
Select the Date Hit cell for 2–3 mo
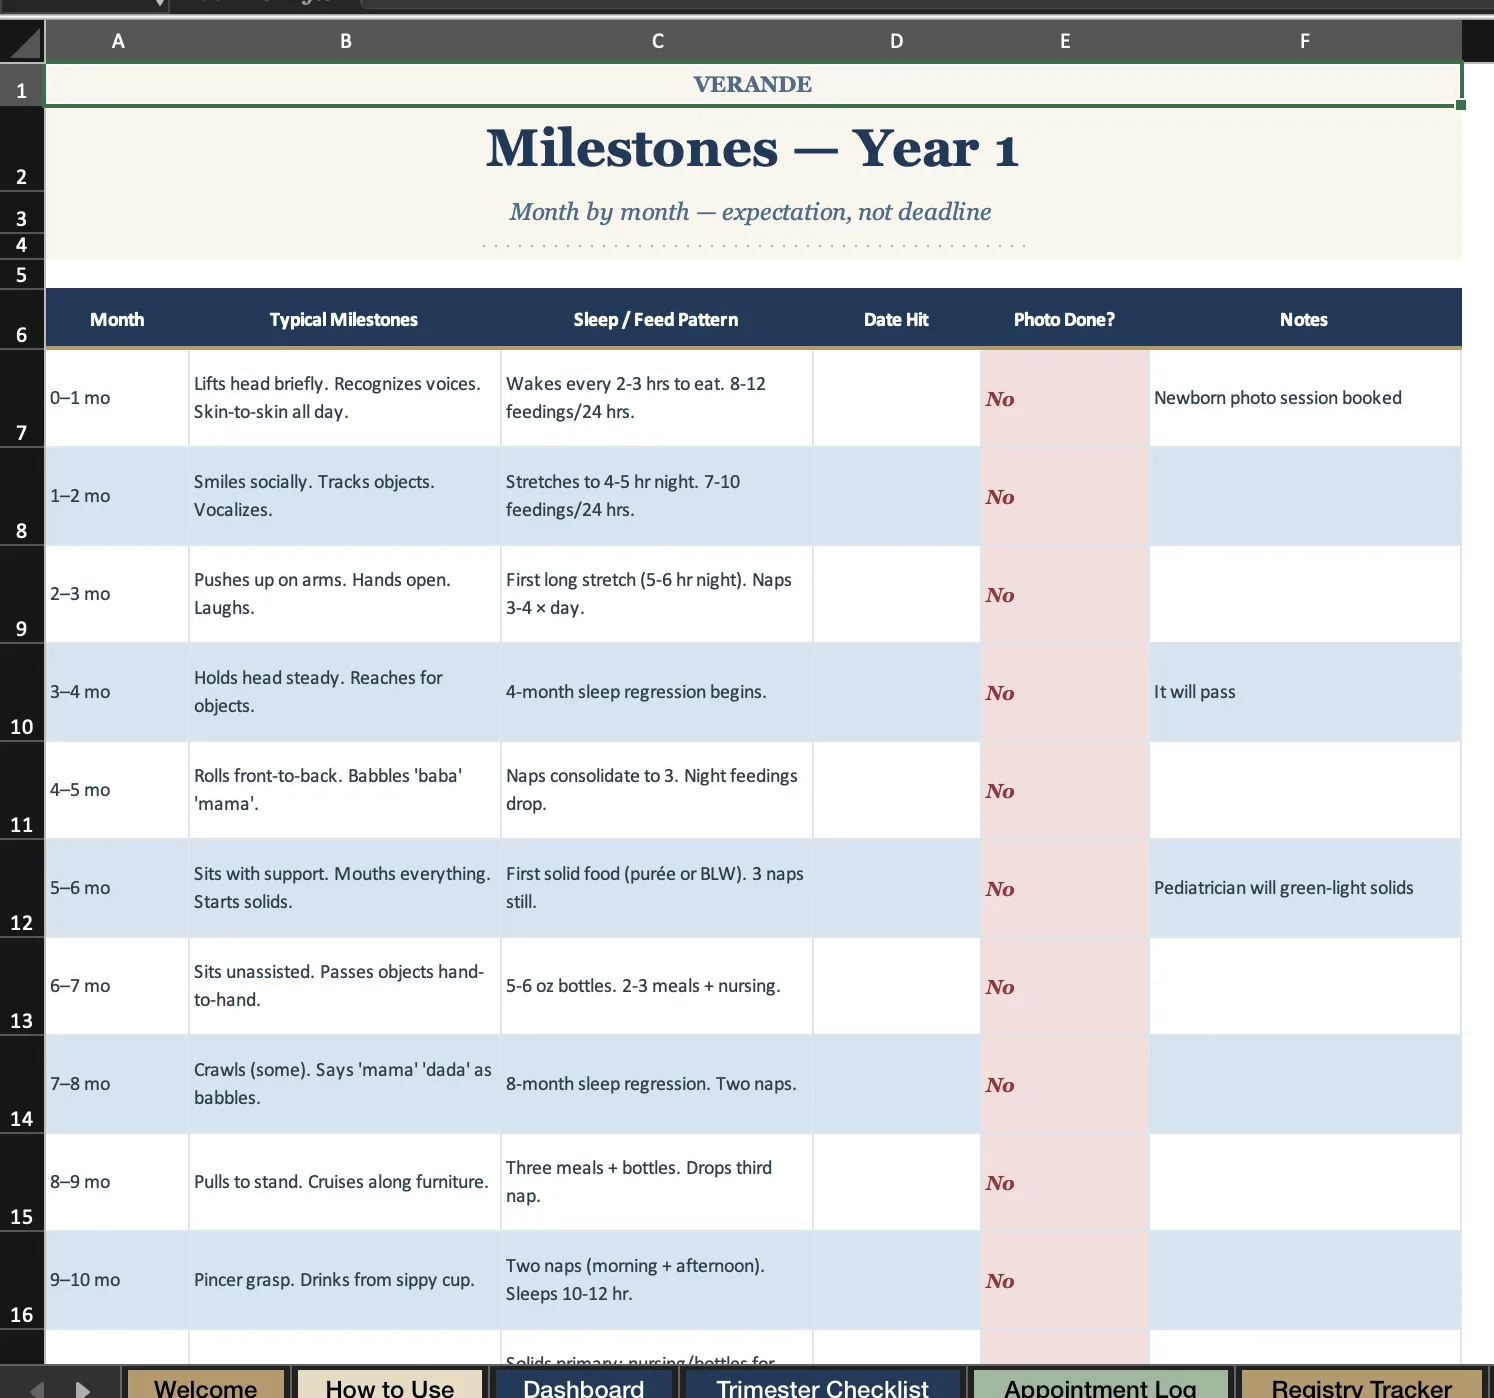click(896, 594)
